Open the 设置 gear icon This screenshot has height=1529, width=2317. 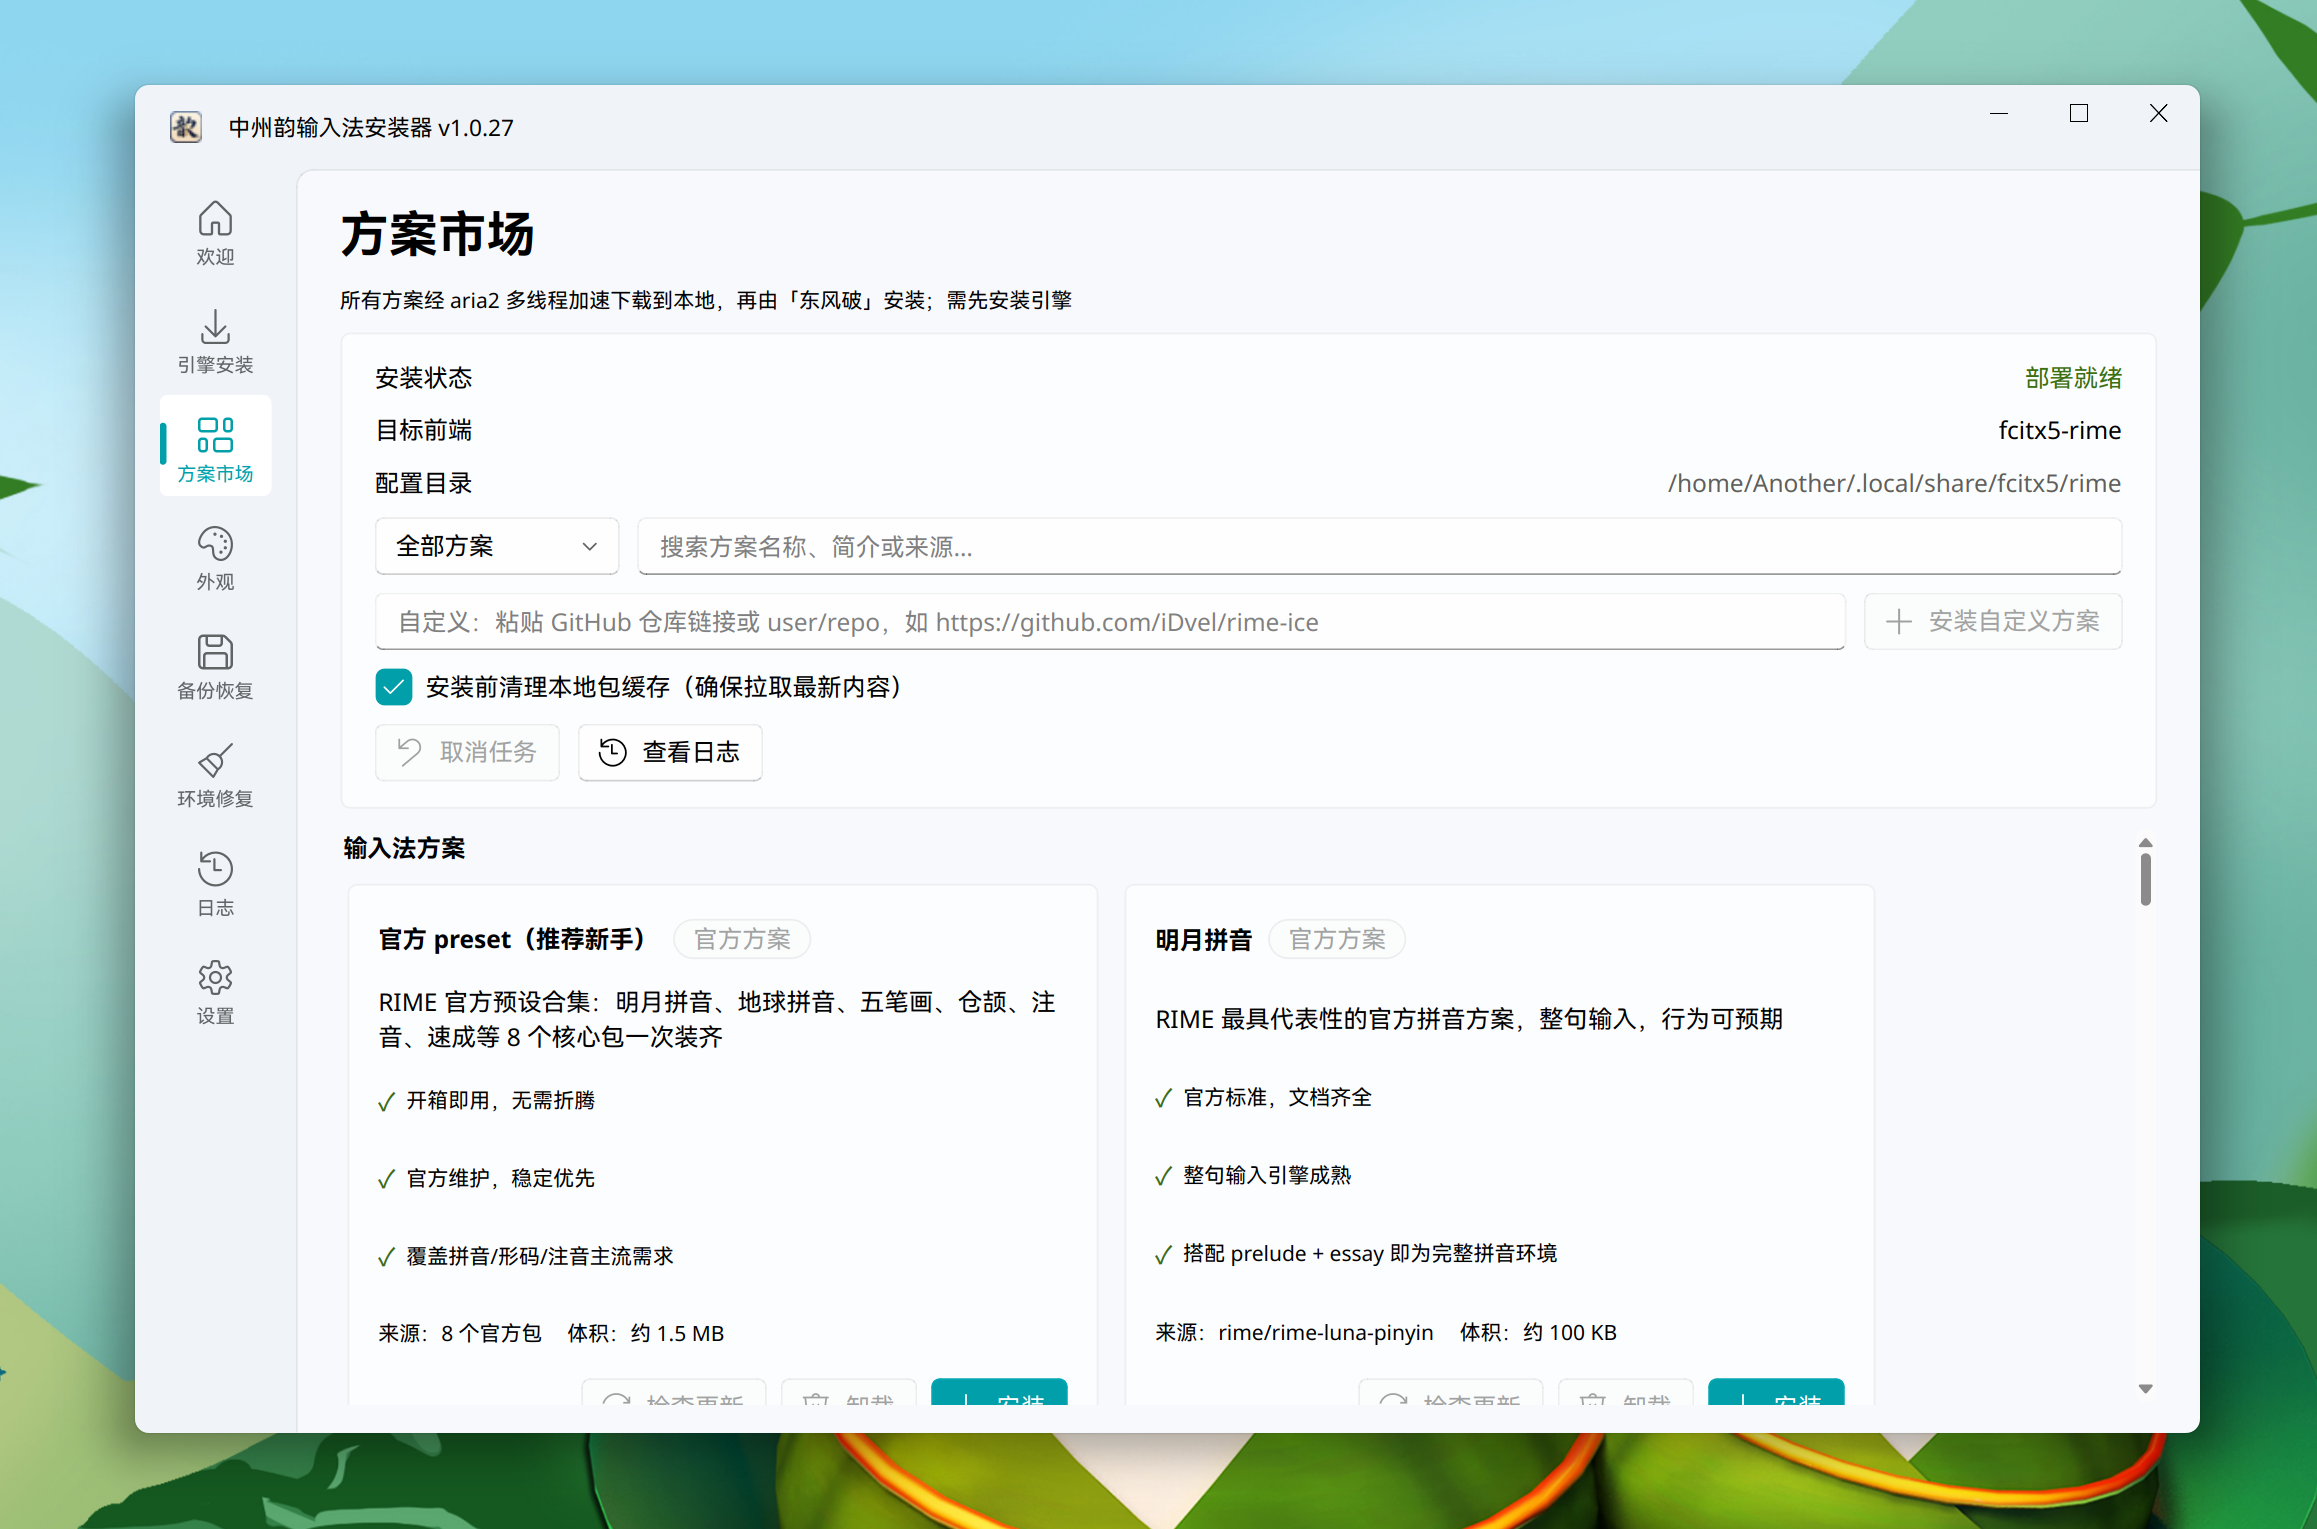tap(215, 977)
